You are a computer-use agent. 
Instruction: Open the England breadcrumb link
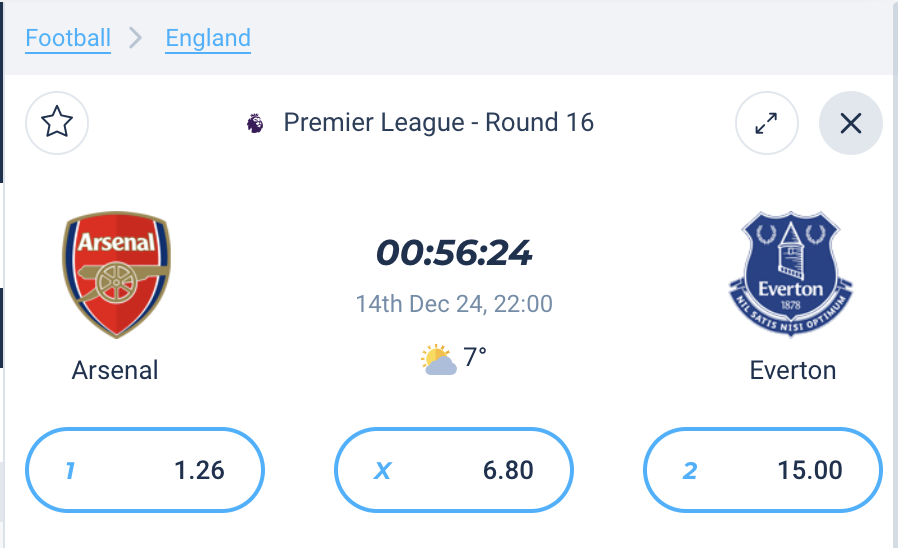pos(208,38)
